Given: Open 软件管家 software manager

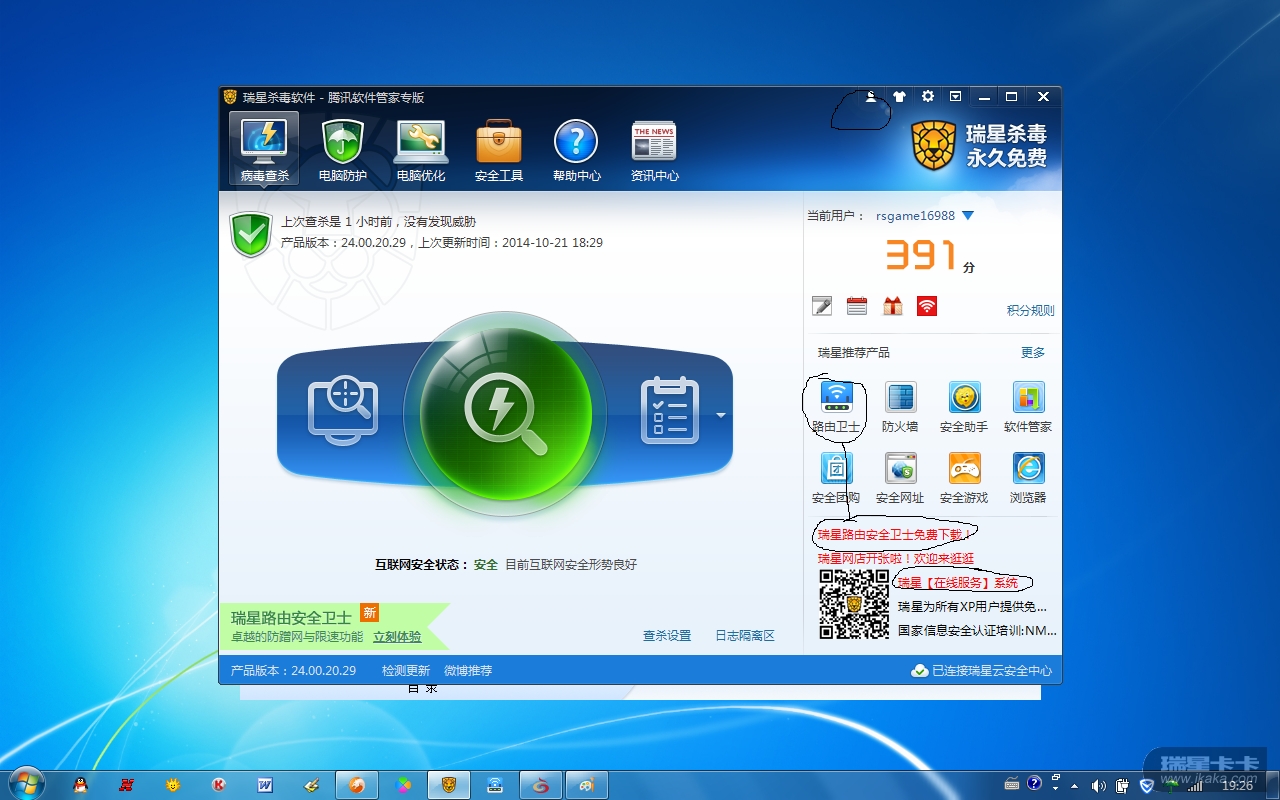Looking at the screenshot, I should 1028,407.
